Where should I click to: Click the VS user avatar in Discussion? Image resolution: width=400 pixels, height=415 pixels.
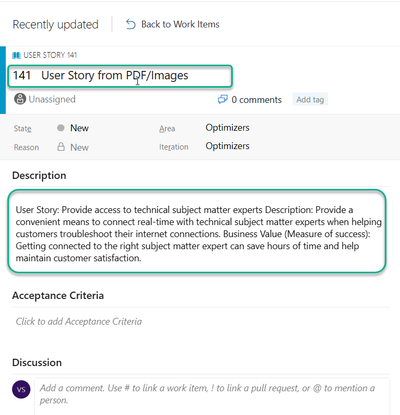point(21,389)
